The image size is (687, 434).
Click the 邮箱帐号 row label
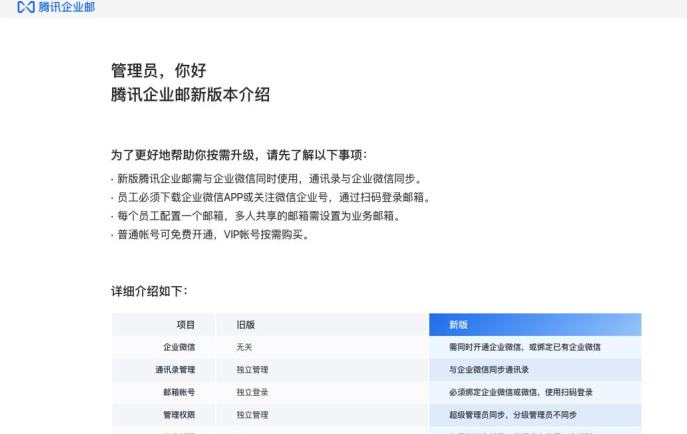(179, 392)
